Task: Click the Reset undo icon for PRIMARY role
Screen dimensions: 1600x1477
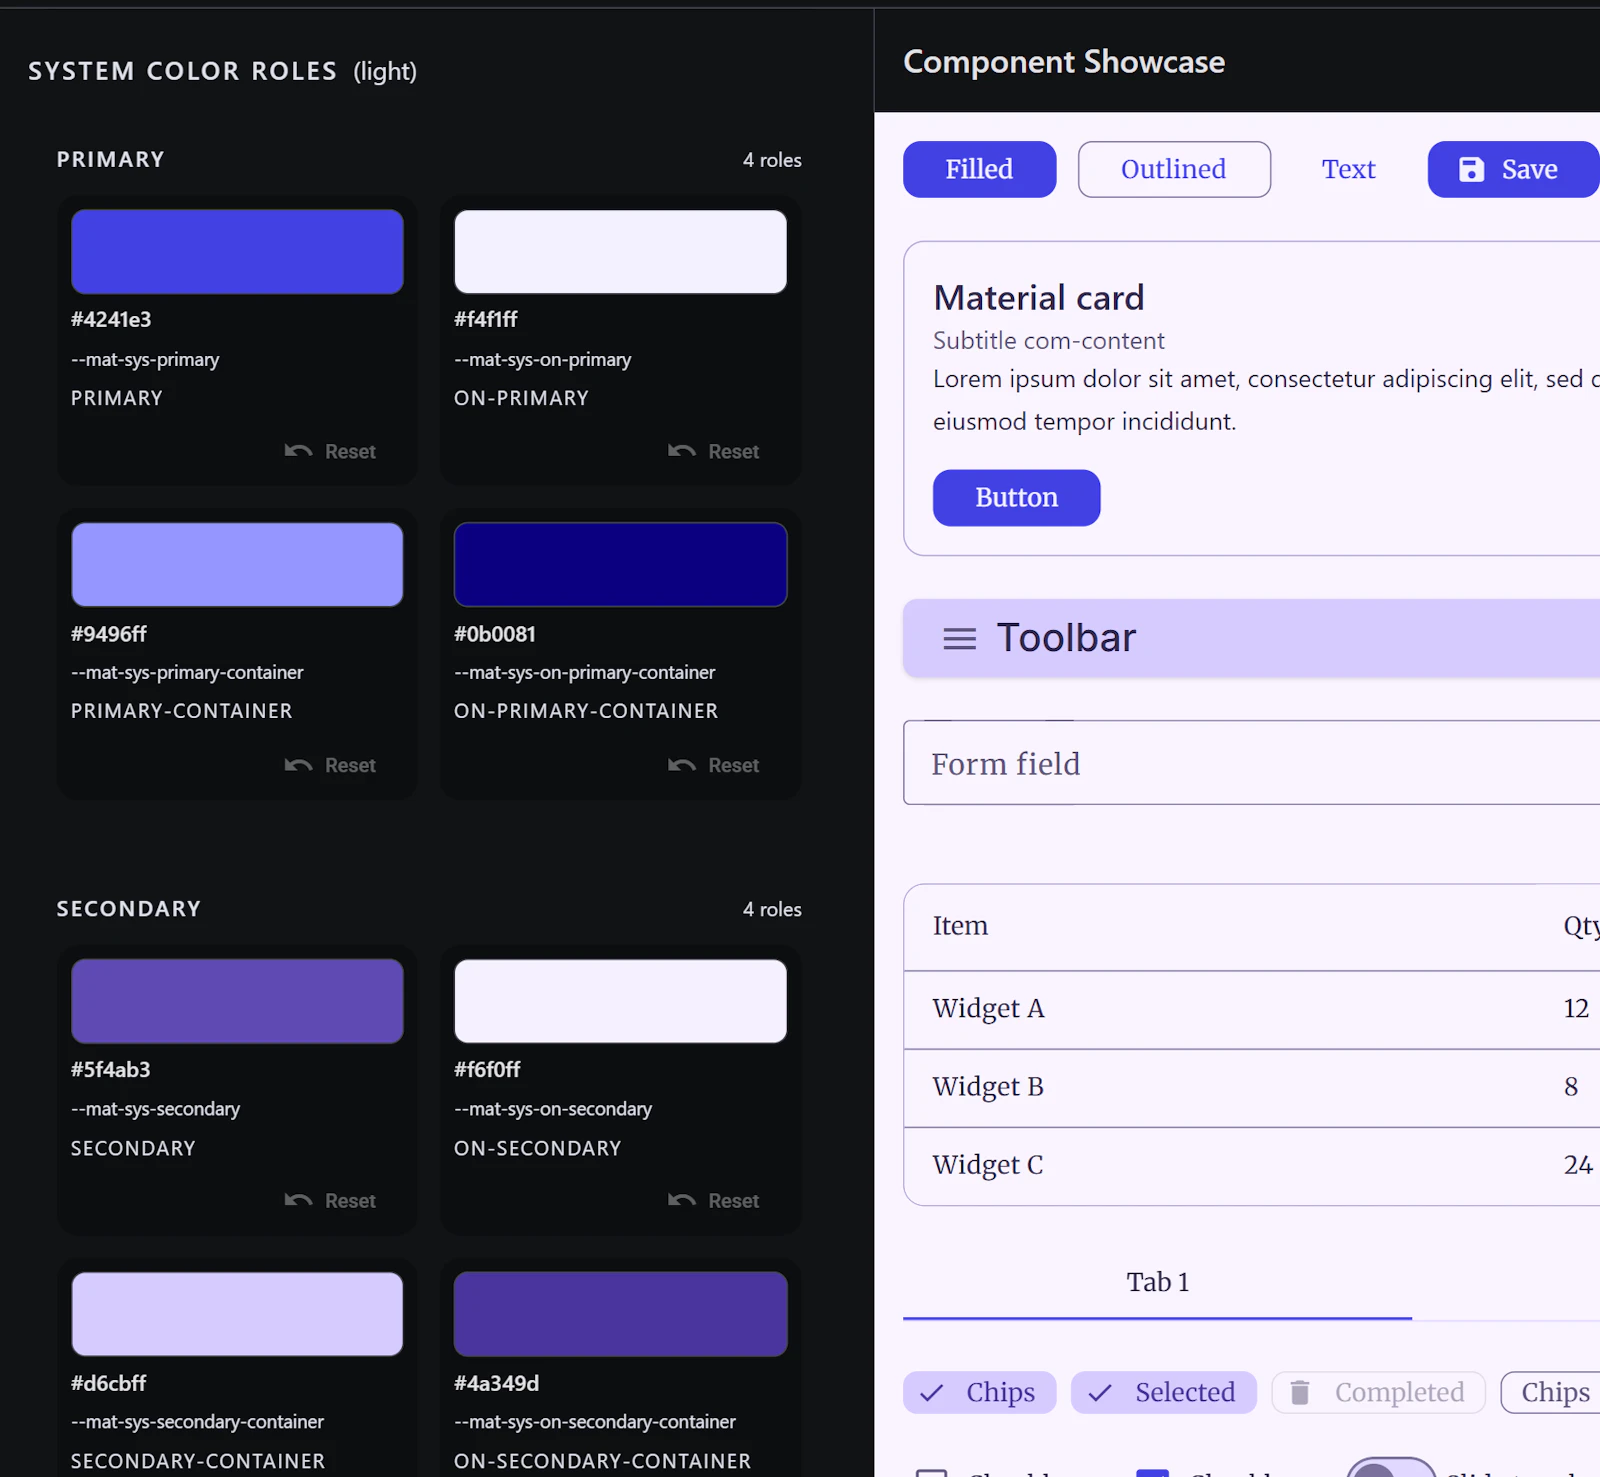Action: 298,451
